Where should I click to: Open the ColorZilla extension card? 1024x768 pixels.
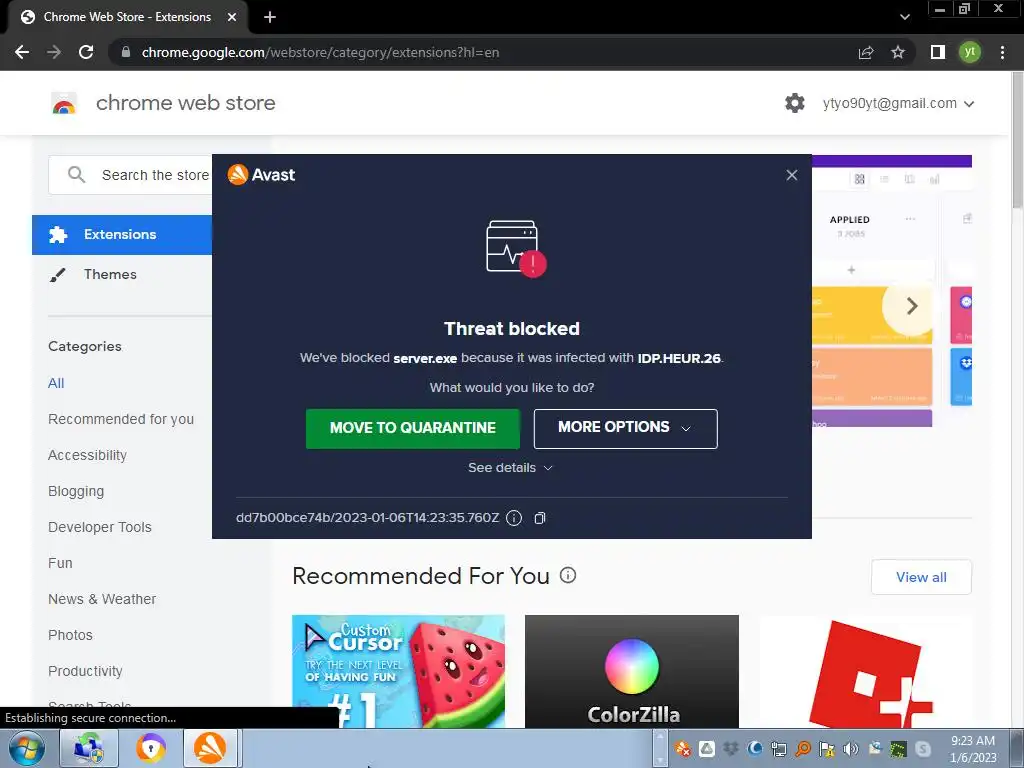[632, 671]
